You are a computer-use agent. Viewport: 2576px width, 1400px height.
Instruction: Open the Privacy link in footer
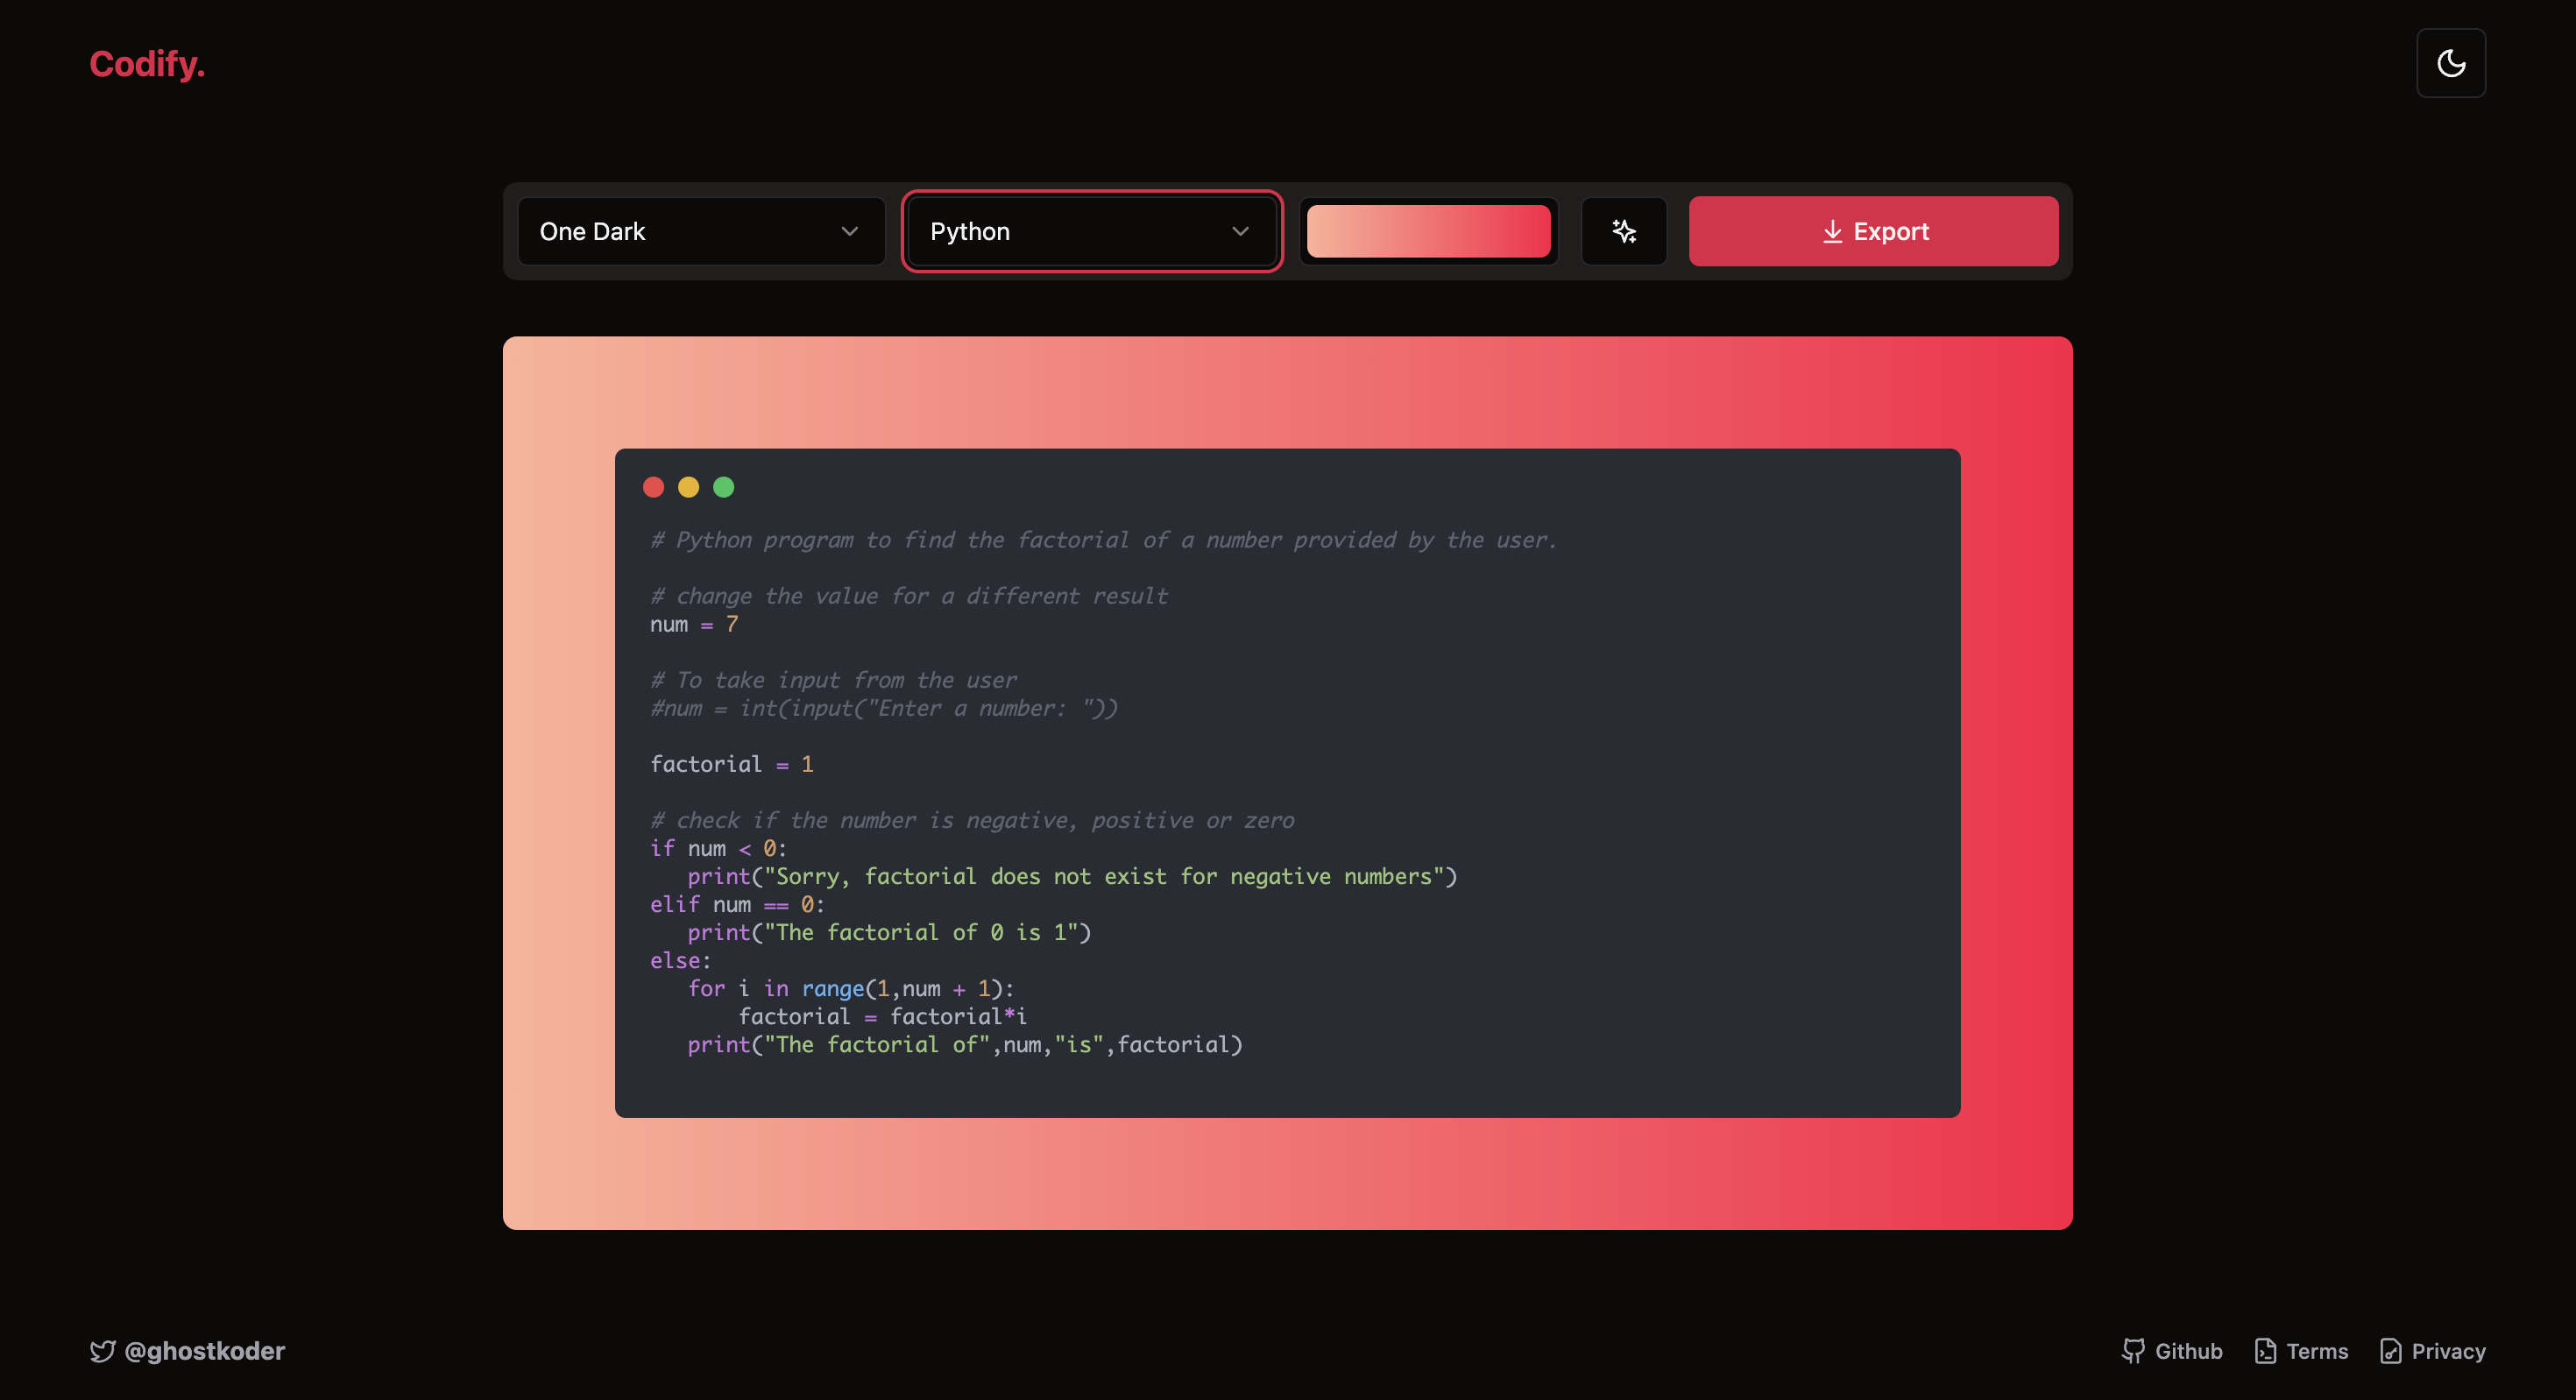[2432, 1351]
